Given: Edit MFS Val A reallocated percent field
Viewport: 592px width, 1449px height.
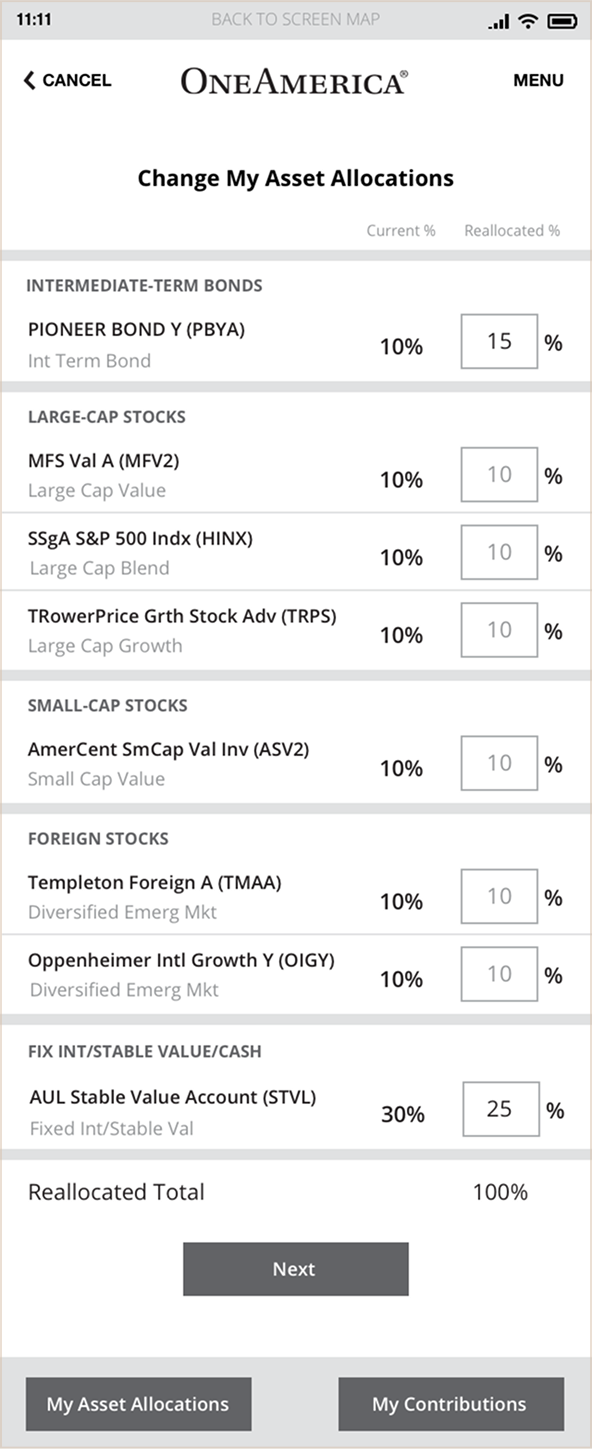Looking at the screenshot, I should click(x=499, y=474).
